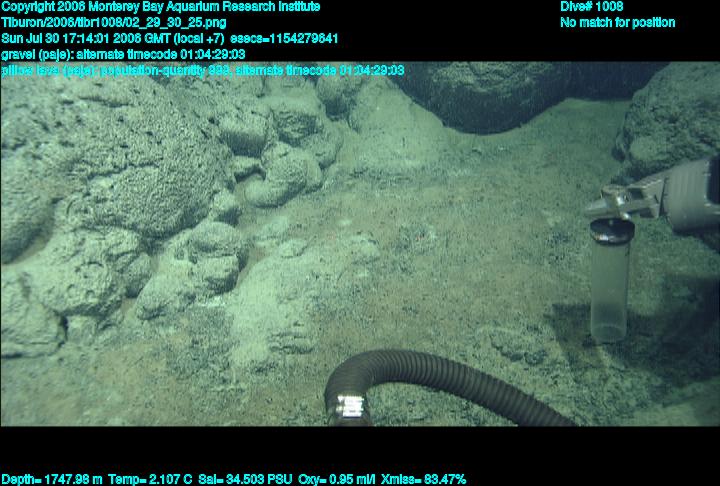This screenshot has width=720, height=486.
Task: Click the timestamp Sun Jul 30 17:14:01 2006 GMT
Action: coord(86,39)
